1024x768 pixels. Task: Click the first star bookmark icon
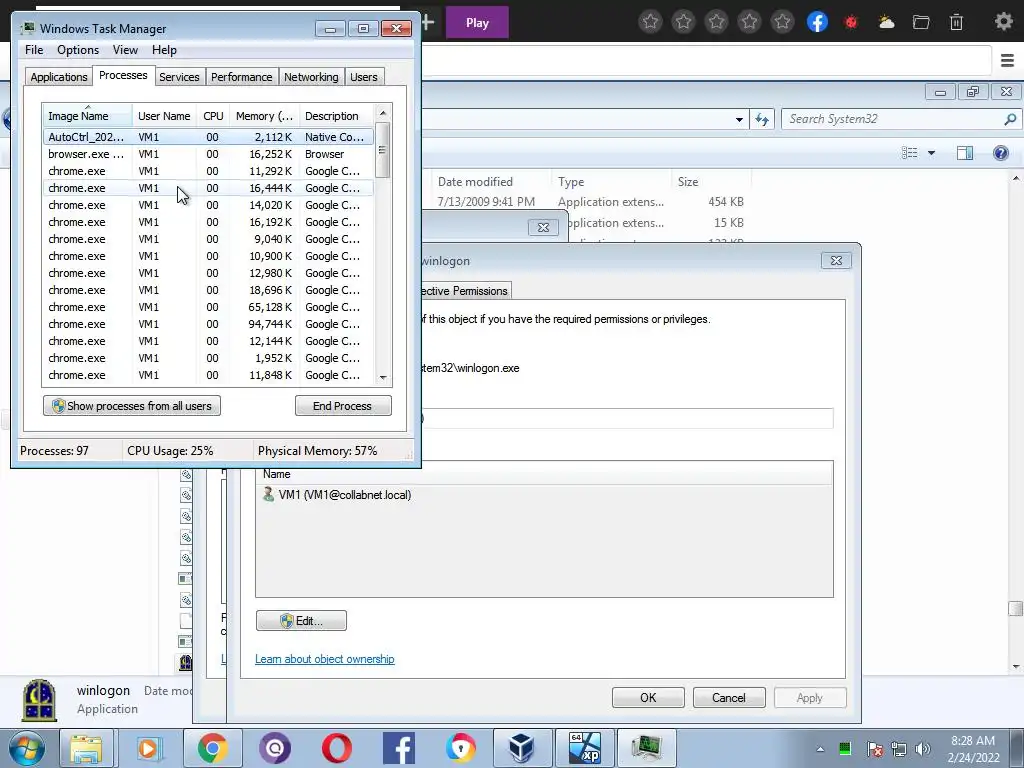point(650,22)
